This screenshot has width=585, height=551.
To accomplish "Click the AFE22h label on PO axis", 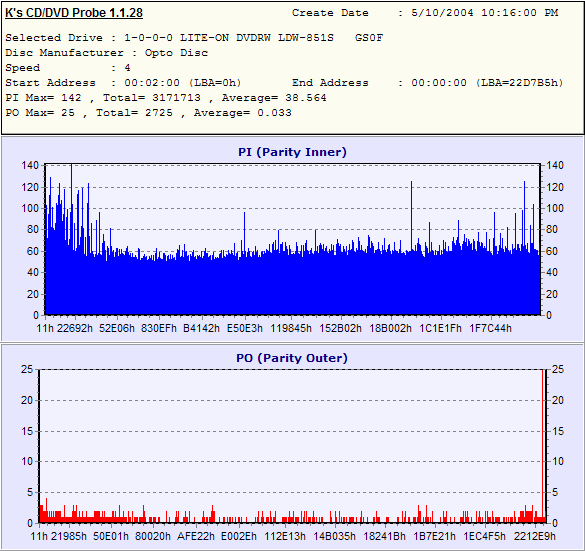I will point(196,536).
